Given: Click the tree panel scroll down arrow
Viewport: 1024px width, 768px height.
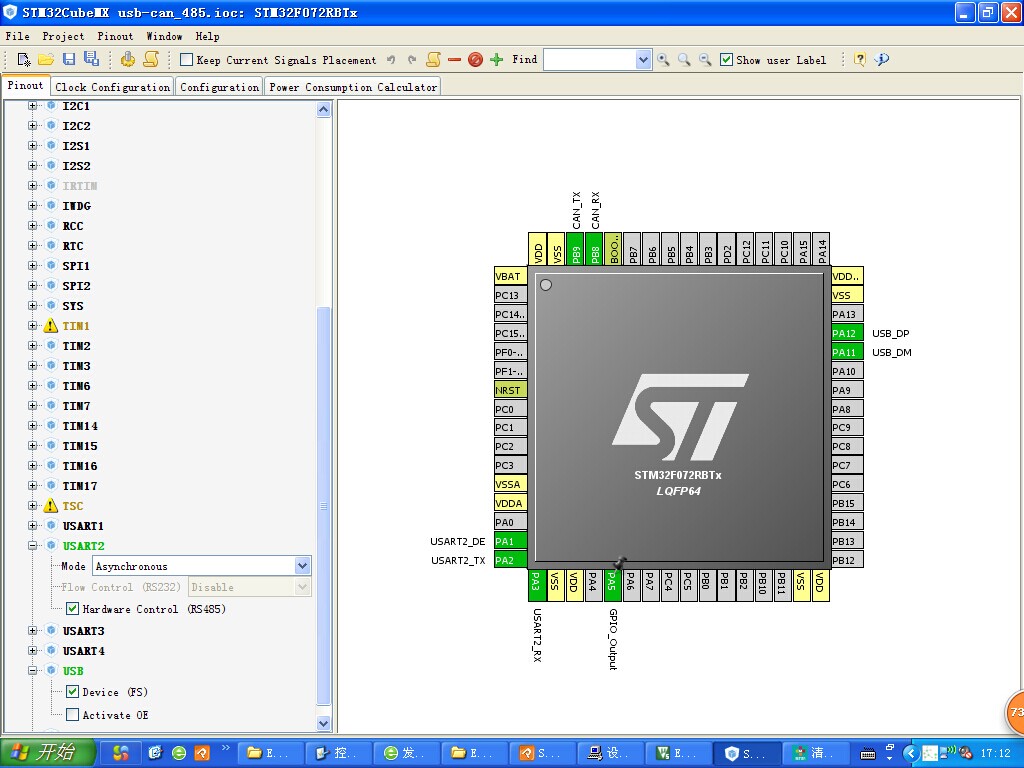Looking at the screenshot, I should click(323, 723).
